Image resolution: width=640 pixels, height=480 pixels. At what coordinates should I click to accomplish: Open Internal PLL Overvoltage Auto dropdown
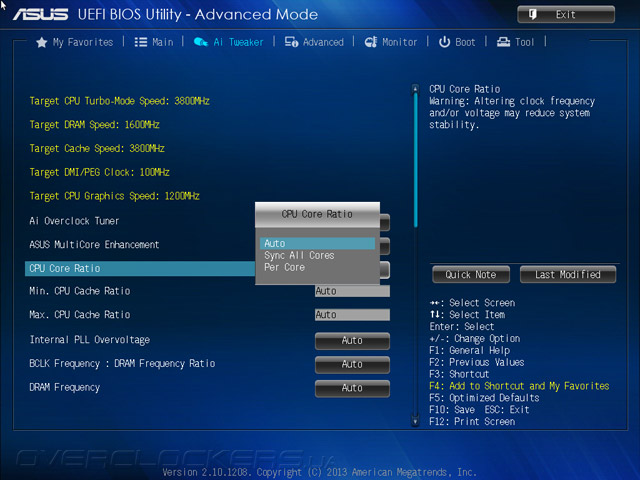(x=352, y=341)
